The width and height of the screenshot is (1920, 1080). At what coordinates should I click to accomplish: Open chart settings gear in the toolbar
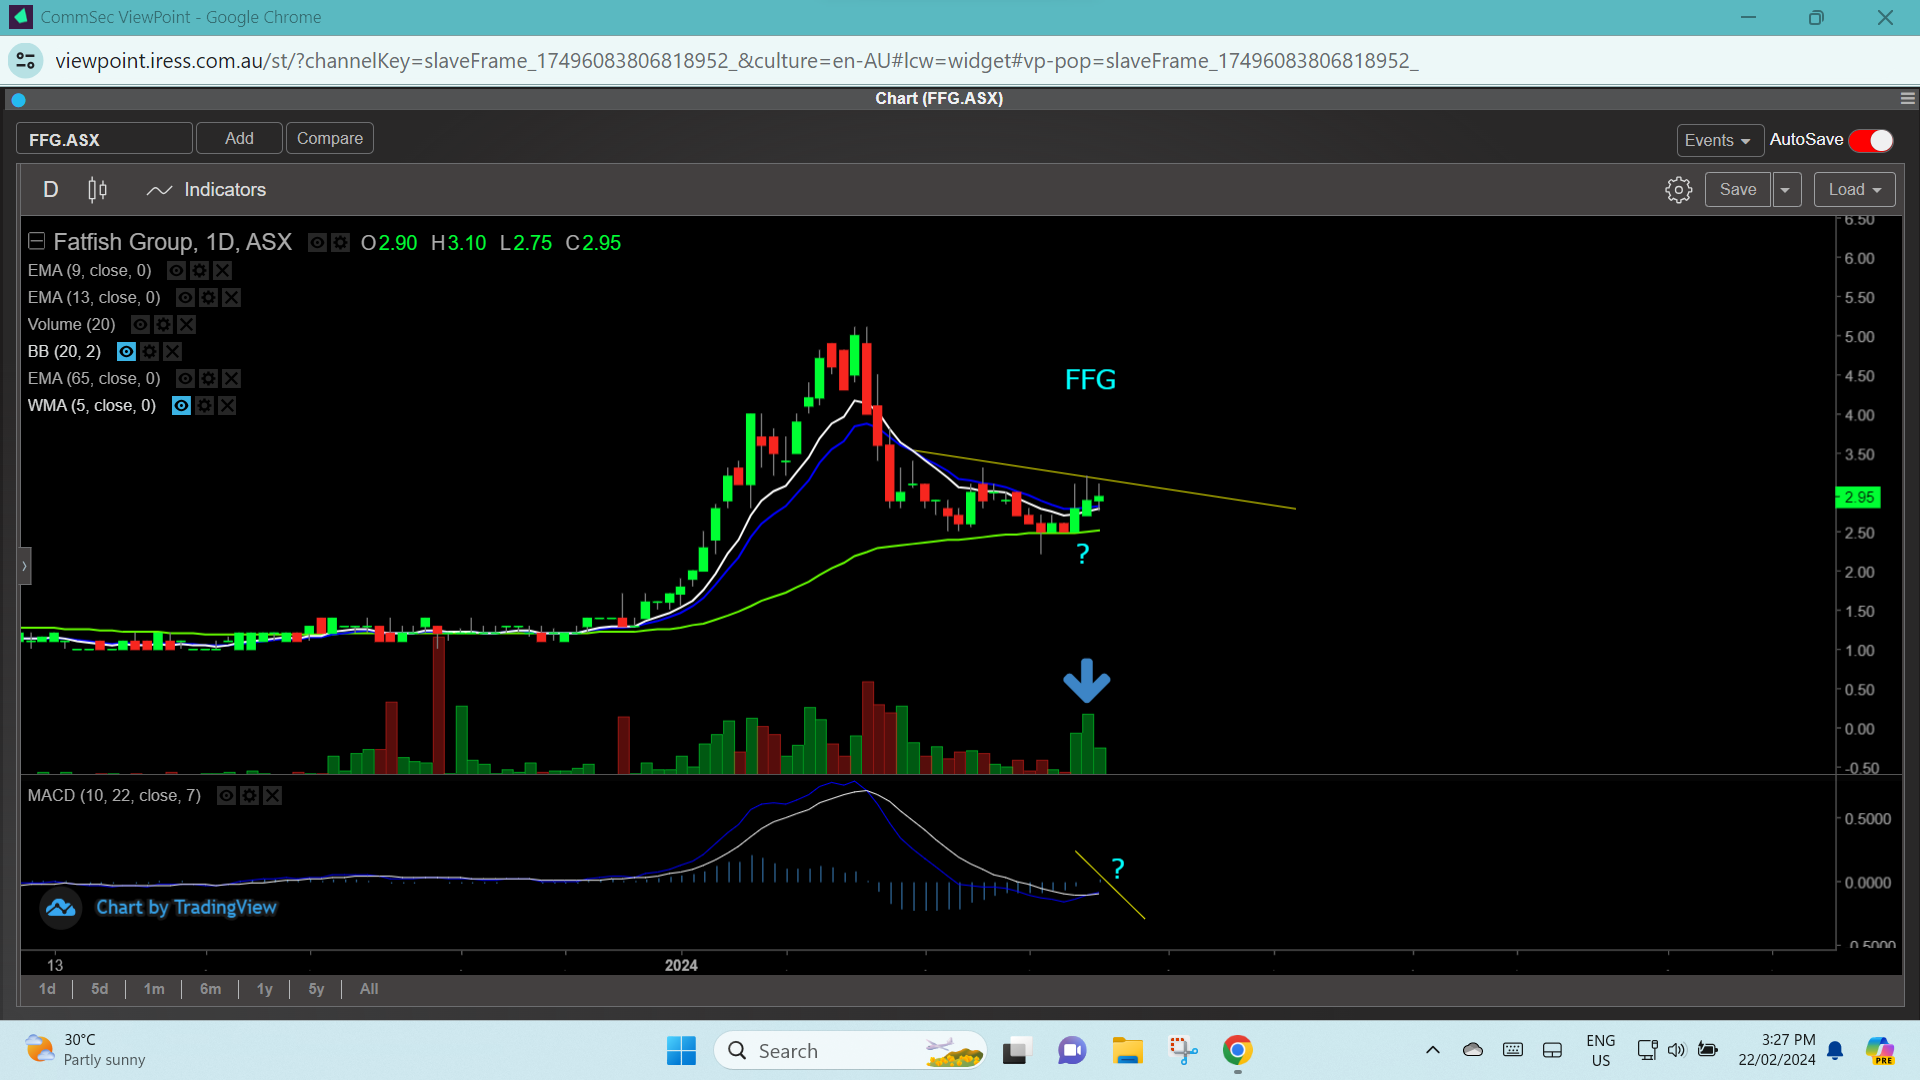[x=1678, y=190]
